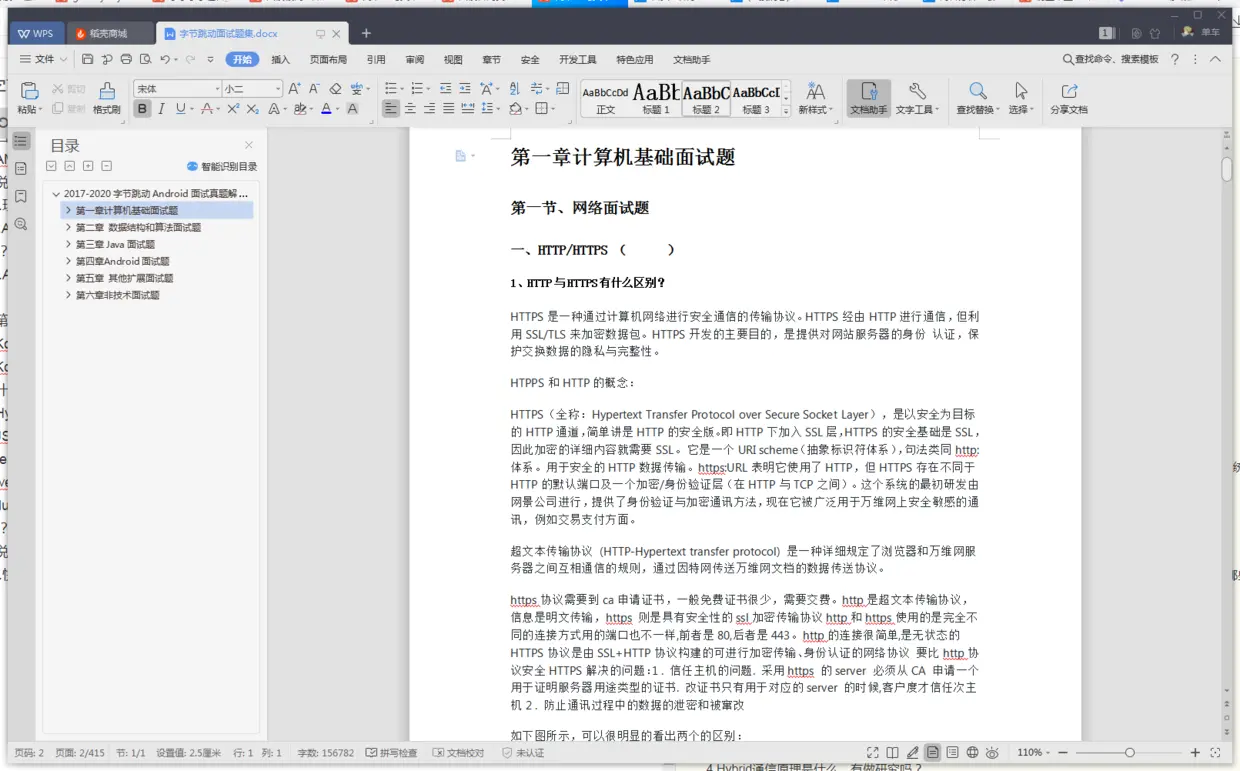Toggle Underline formatting
This screenshot has width=1240, height=771.
tap(181, 109)
